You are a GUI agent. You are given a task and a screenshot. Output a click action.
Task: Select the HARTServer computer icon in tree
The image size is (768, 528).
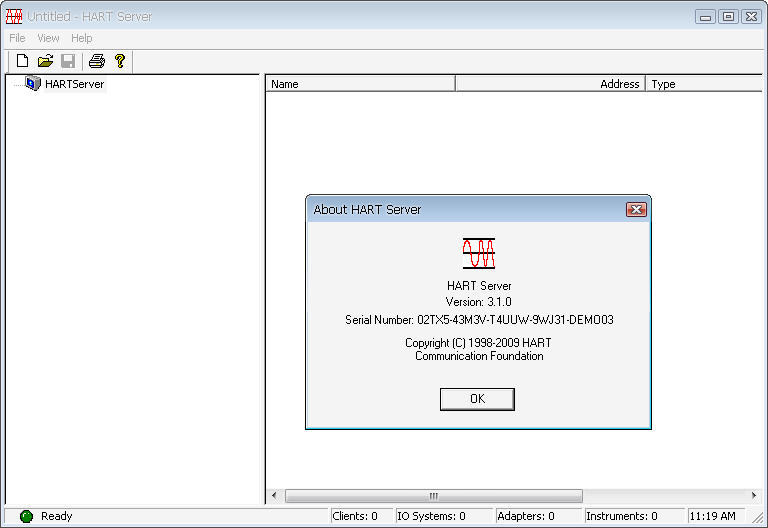(x=33, y=83)
